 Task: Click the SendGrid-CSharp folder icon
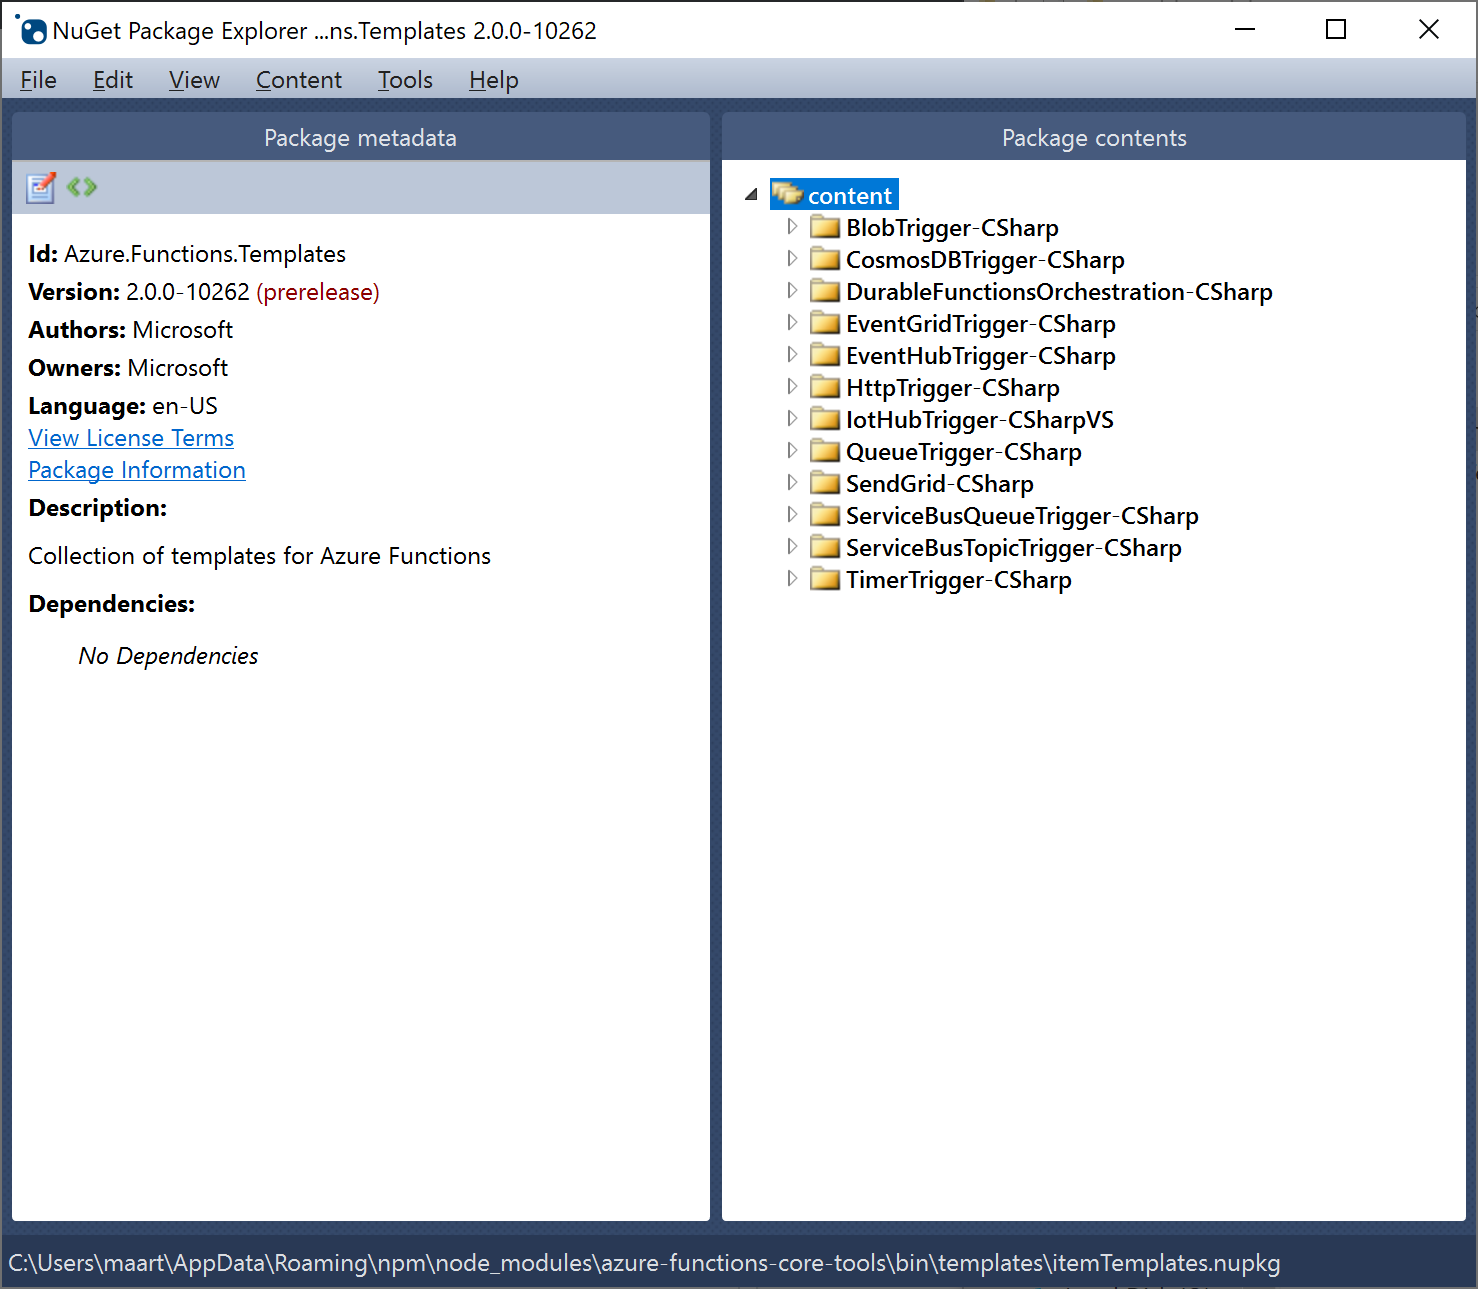point(825,483)
